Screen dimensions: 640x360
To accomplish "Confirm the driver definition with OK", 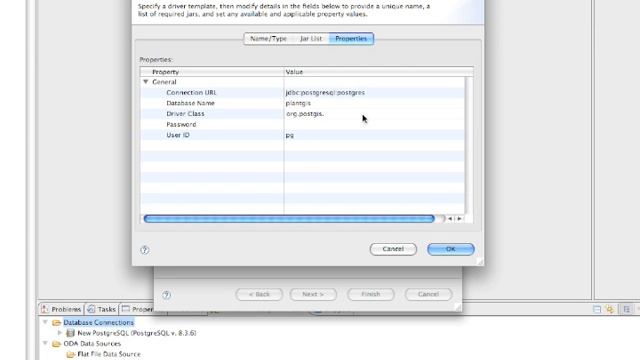I will click(451, 249).
